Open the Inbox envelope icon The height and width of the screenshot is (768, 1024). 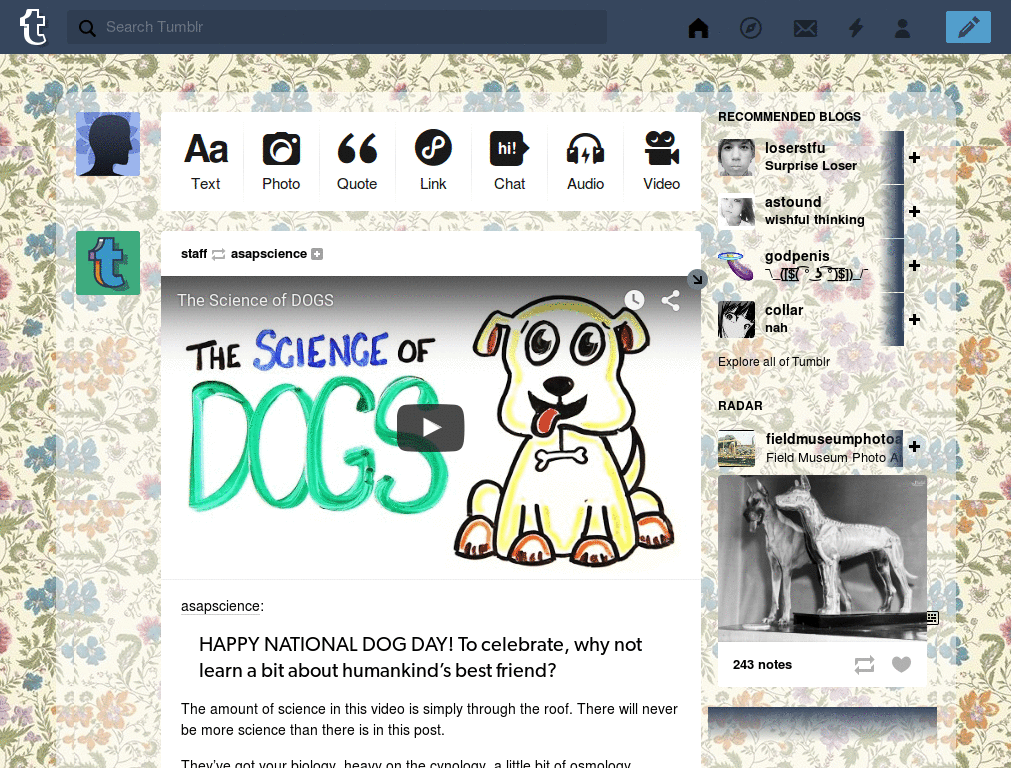(805, 28)
